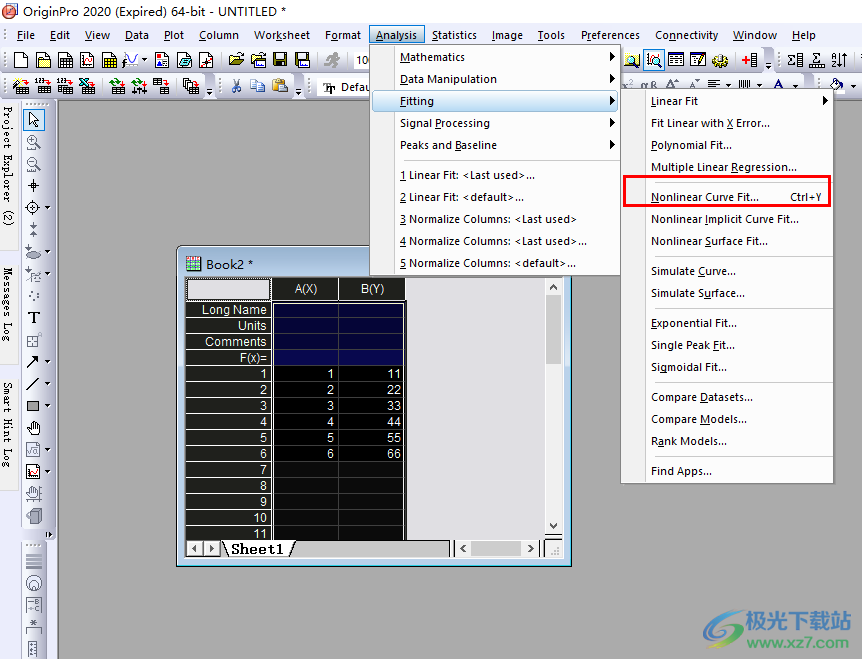This screenshot has height=659, width=862.
Task: Switch to the Sheet1 worksheet tab
Action: [257, 549]
